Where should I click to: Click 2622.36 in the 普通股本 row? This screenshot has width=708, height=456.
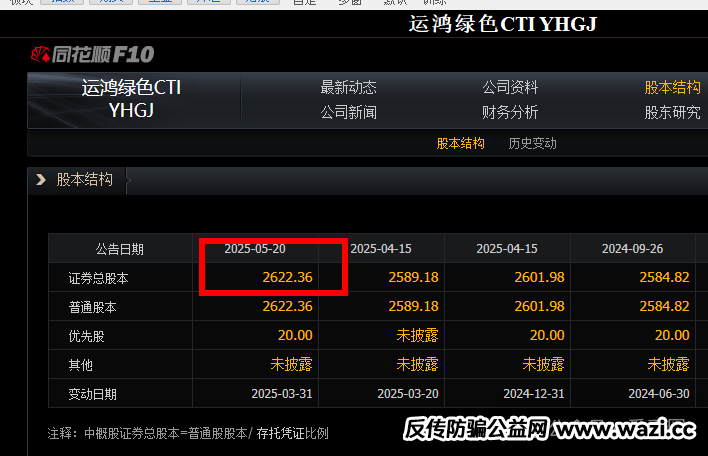click(287, 306)
